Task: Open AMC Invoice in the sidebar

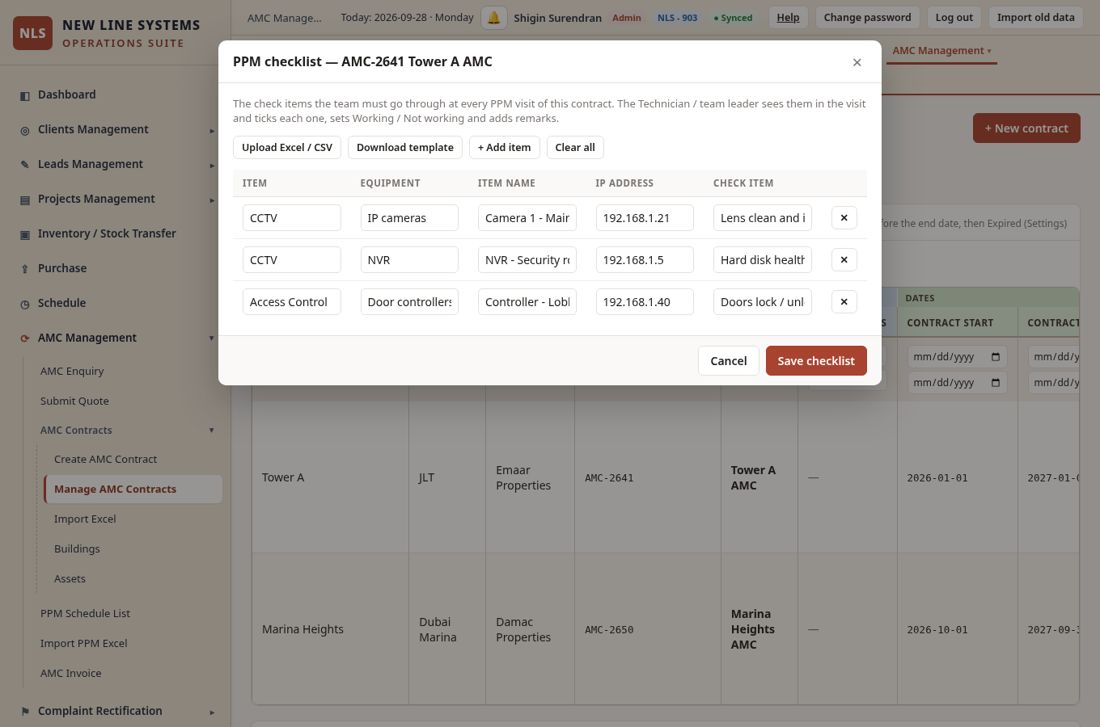Action: tap(71, 673)
